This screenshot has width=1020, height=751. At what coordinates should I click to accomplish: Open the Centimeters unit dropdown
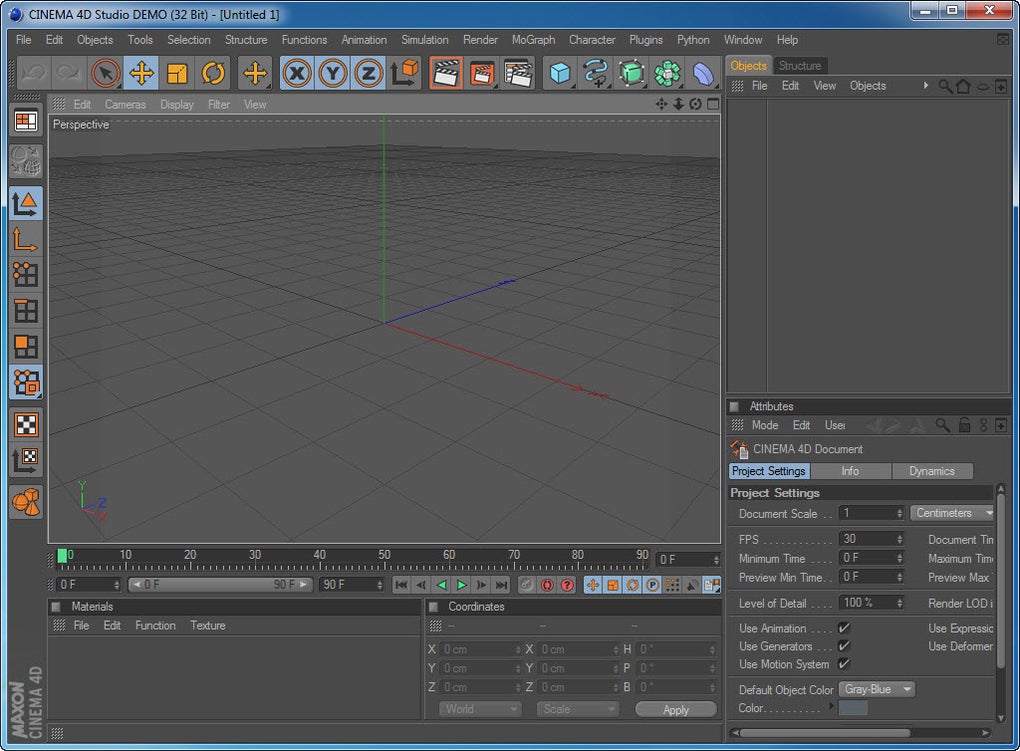(952, 513)
